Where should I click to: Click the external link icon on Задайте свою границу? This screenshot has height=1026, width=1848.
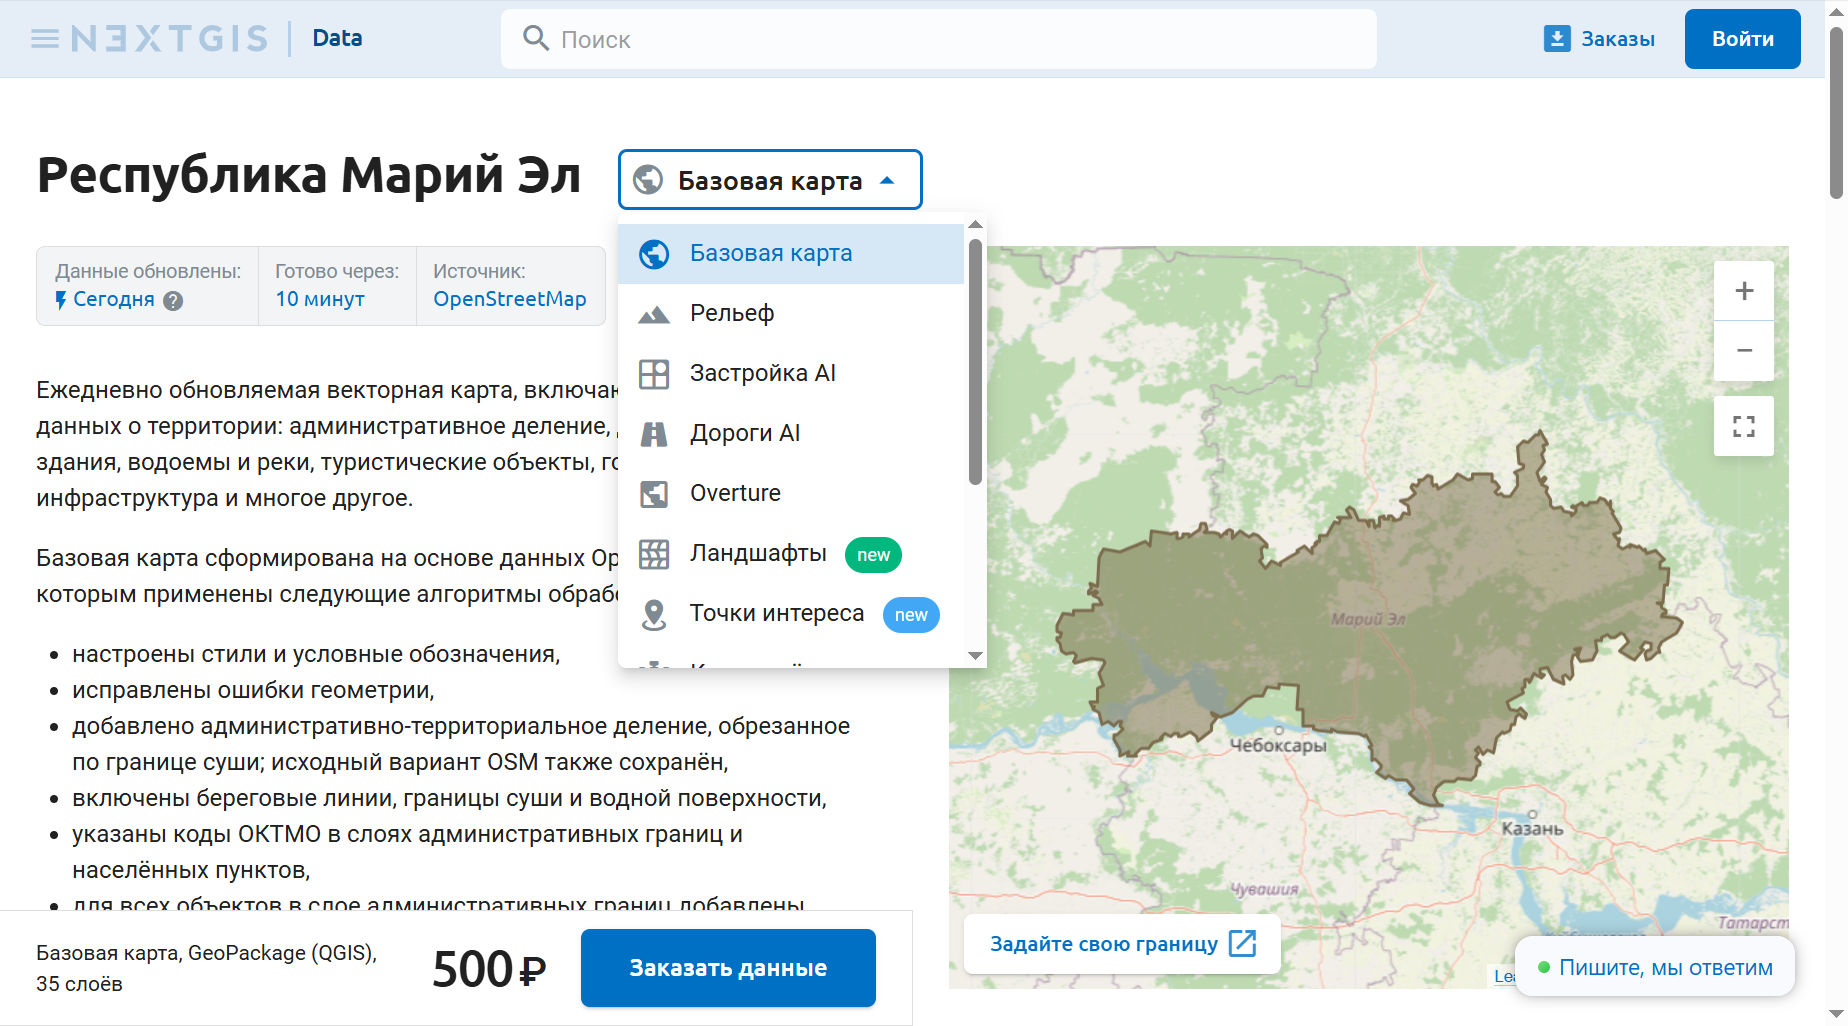pos(1242,943)
